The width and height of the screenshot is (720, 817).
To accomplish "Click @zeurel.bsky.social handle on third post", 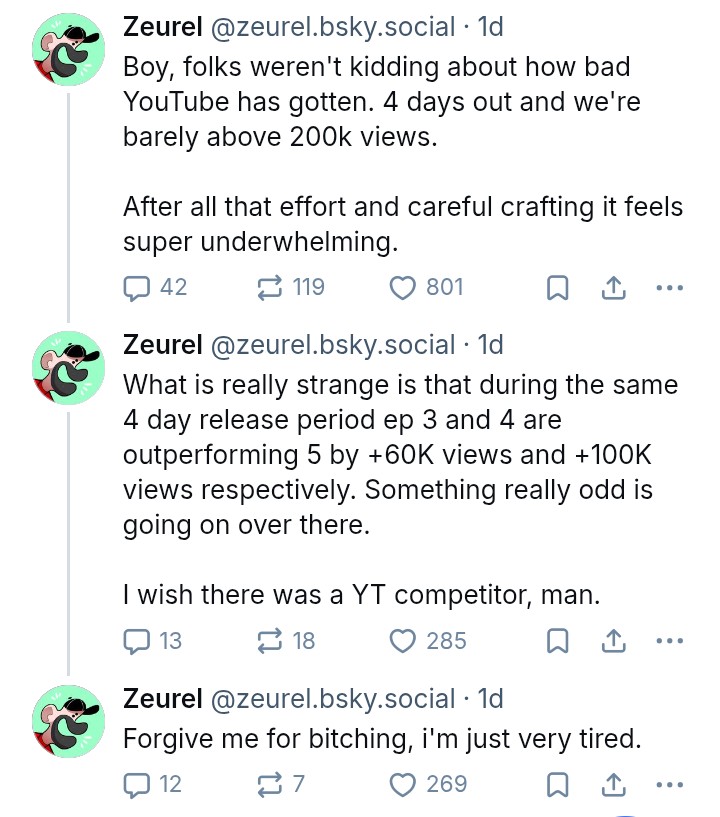I will pyautogui.click(x=330, y=698).
